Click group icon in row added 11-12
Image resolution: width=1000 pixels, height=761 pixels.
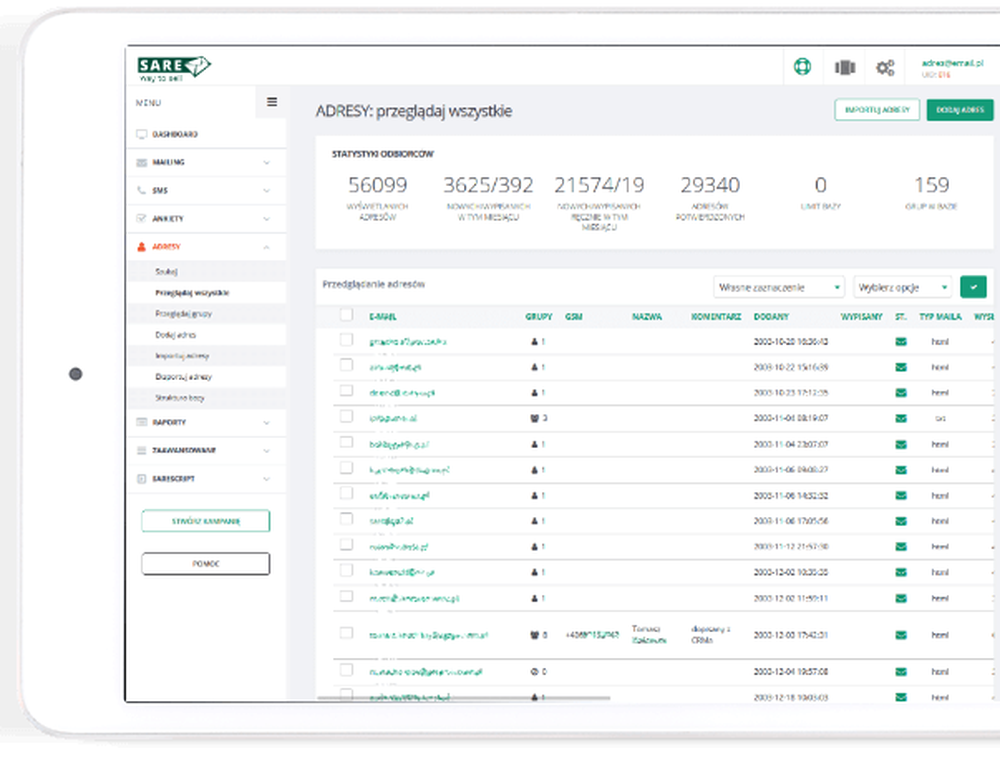pyautogui.click(x=534, y=547)
